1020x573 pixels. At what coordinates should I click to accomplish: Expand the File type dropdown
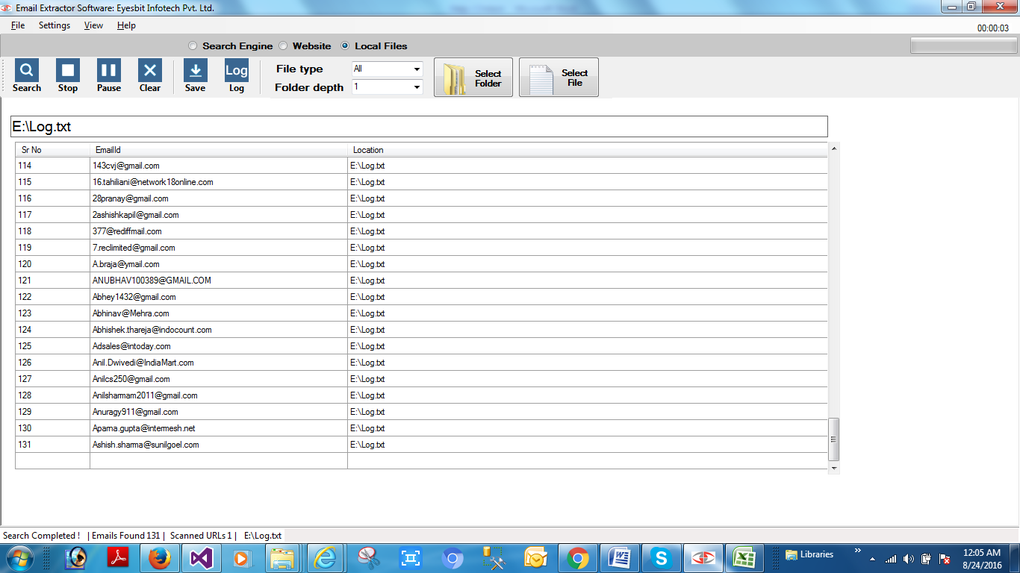(416, 69)
